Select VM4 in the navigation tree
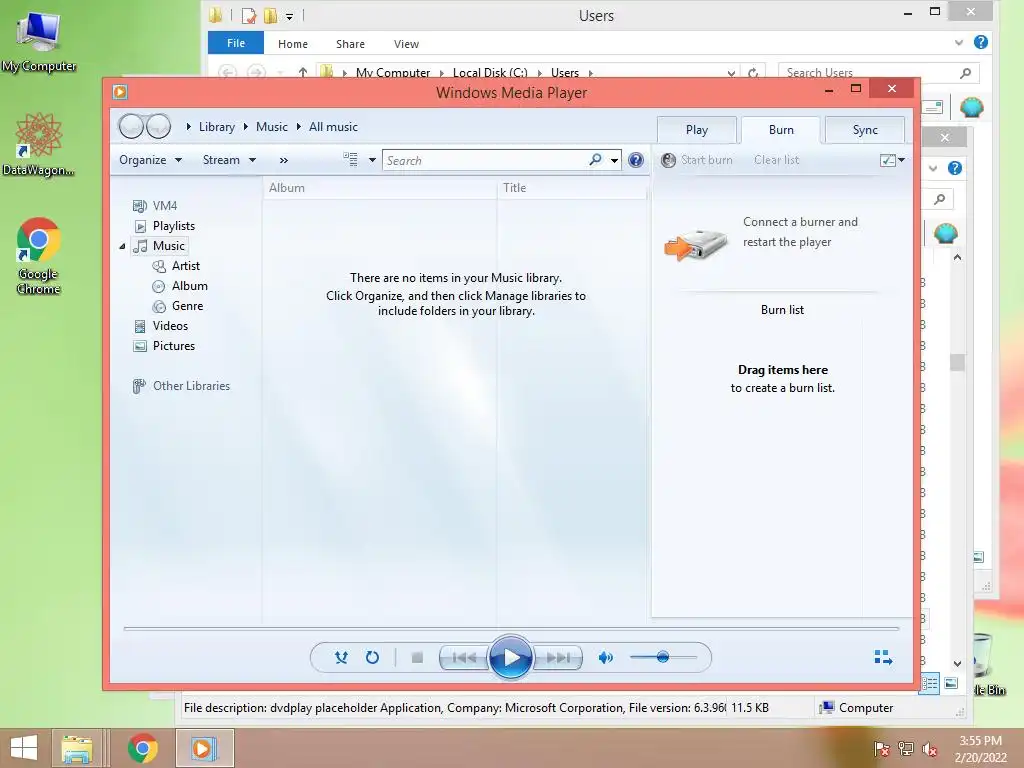Viewport: 1024px width, 768px height. point(155,206)
